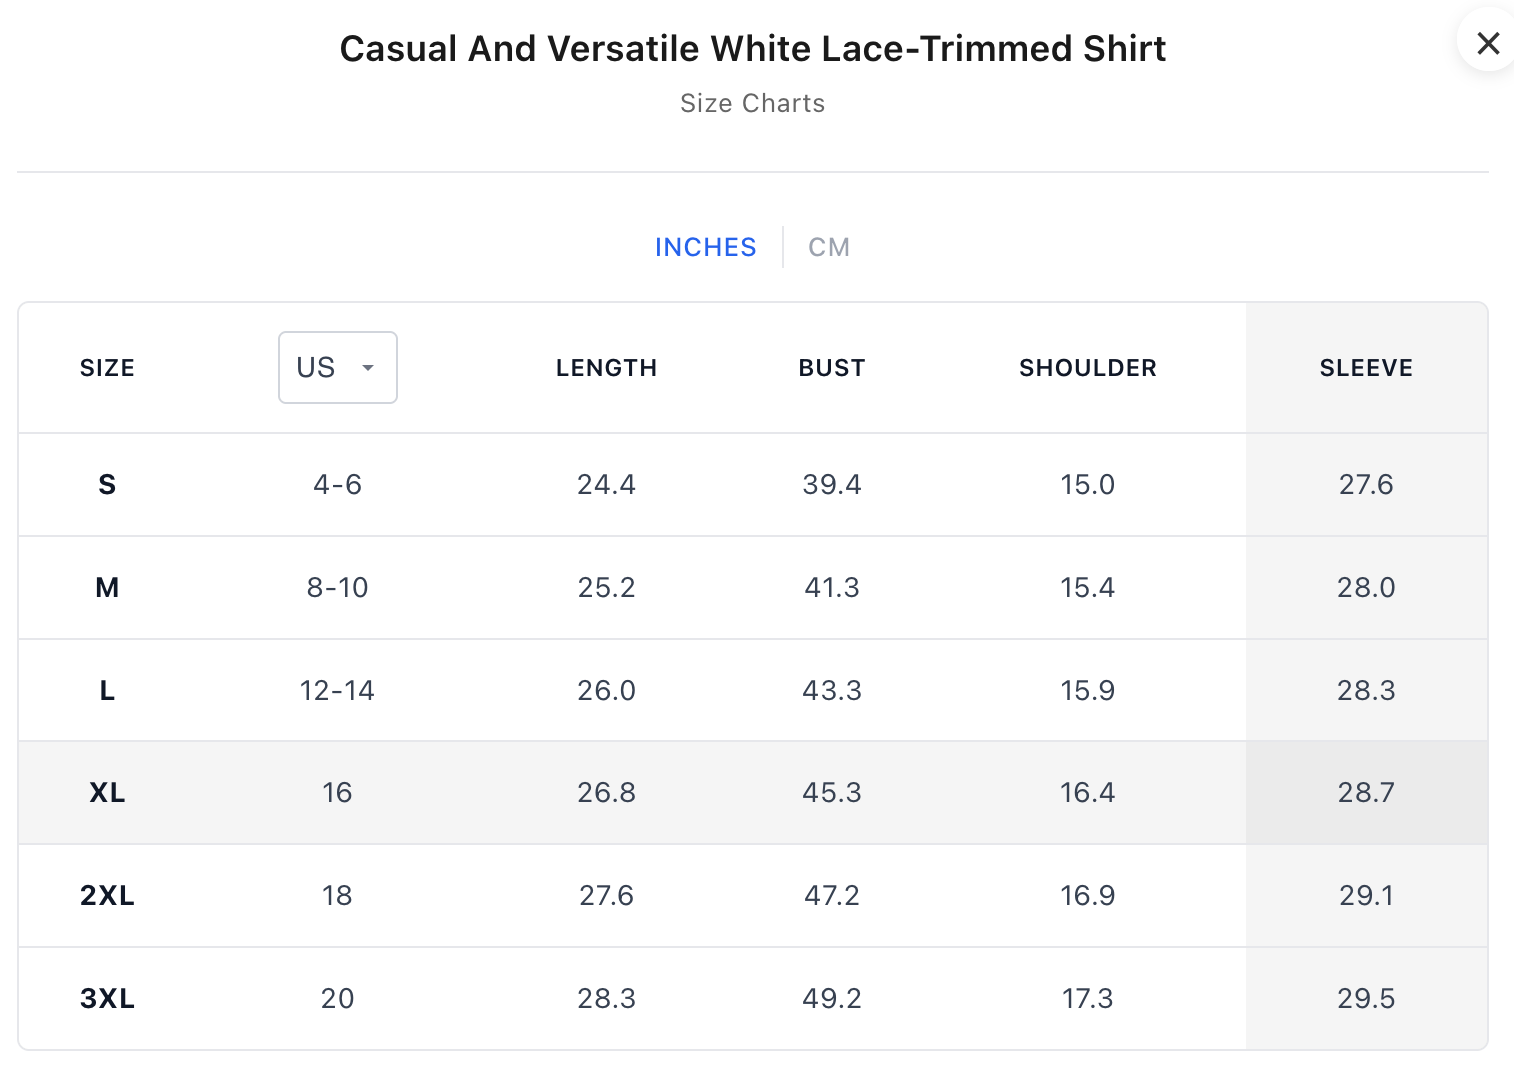Select the 3XL size row label
The image size is (1514, 1086).
coord(107,999)
